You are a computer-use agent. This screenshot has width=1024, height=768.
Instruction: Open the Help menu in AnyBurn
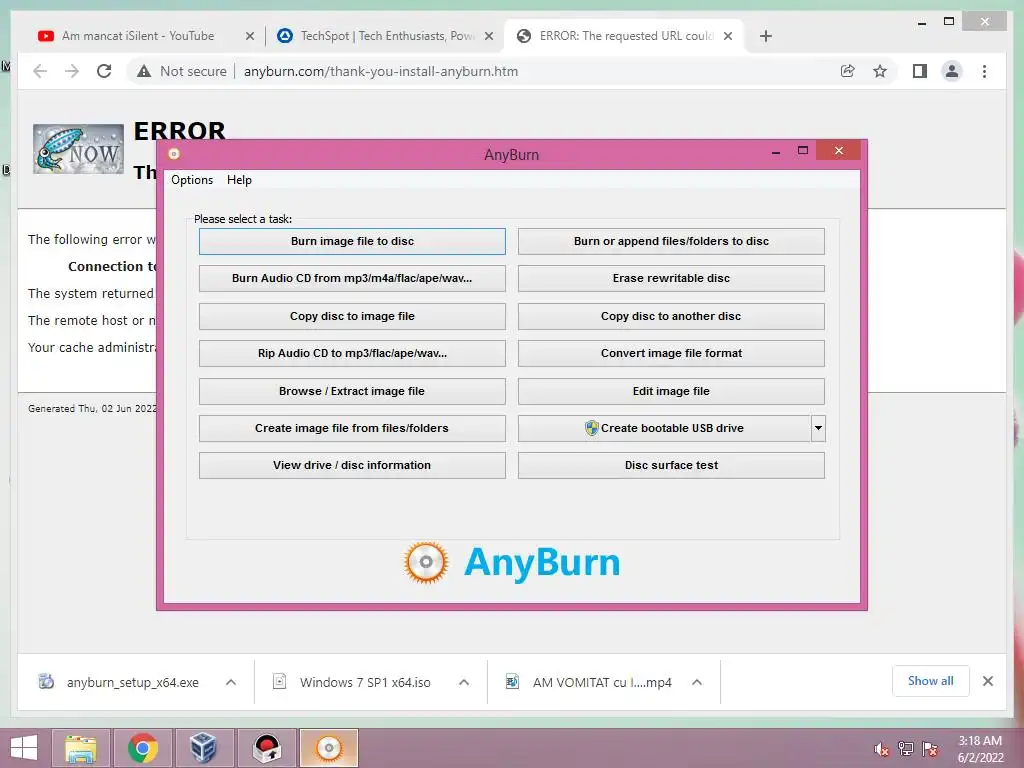tap(239, 180)
